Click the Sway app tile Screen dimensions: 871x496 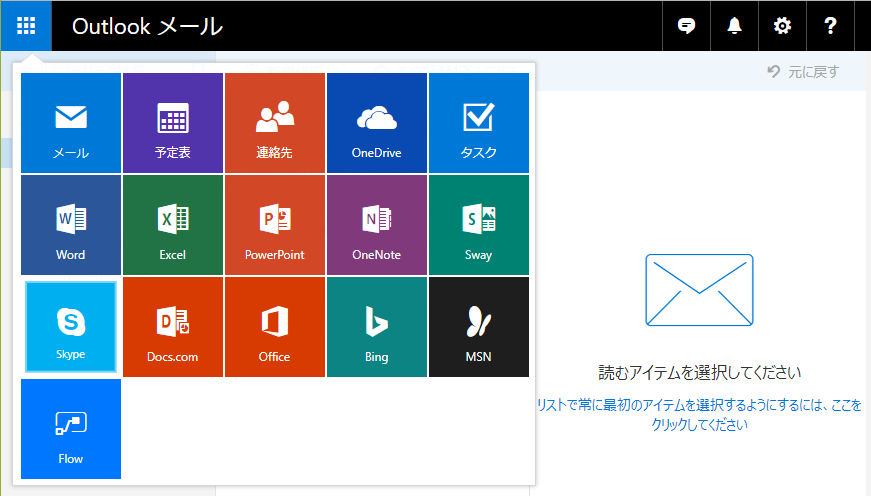[479, 225]
